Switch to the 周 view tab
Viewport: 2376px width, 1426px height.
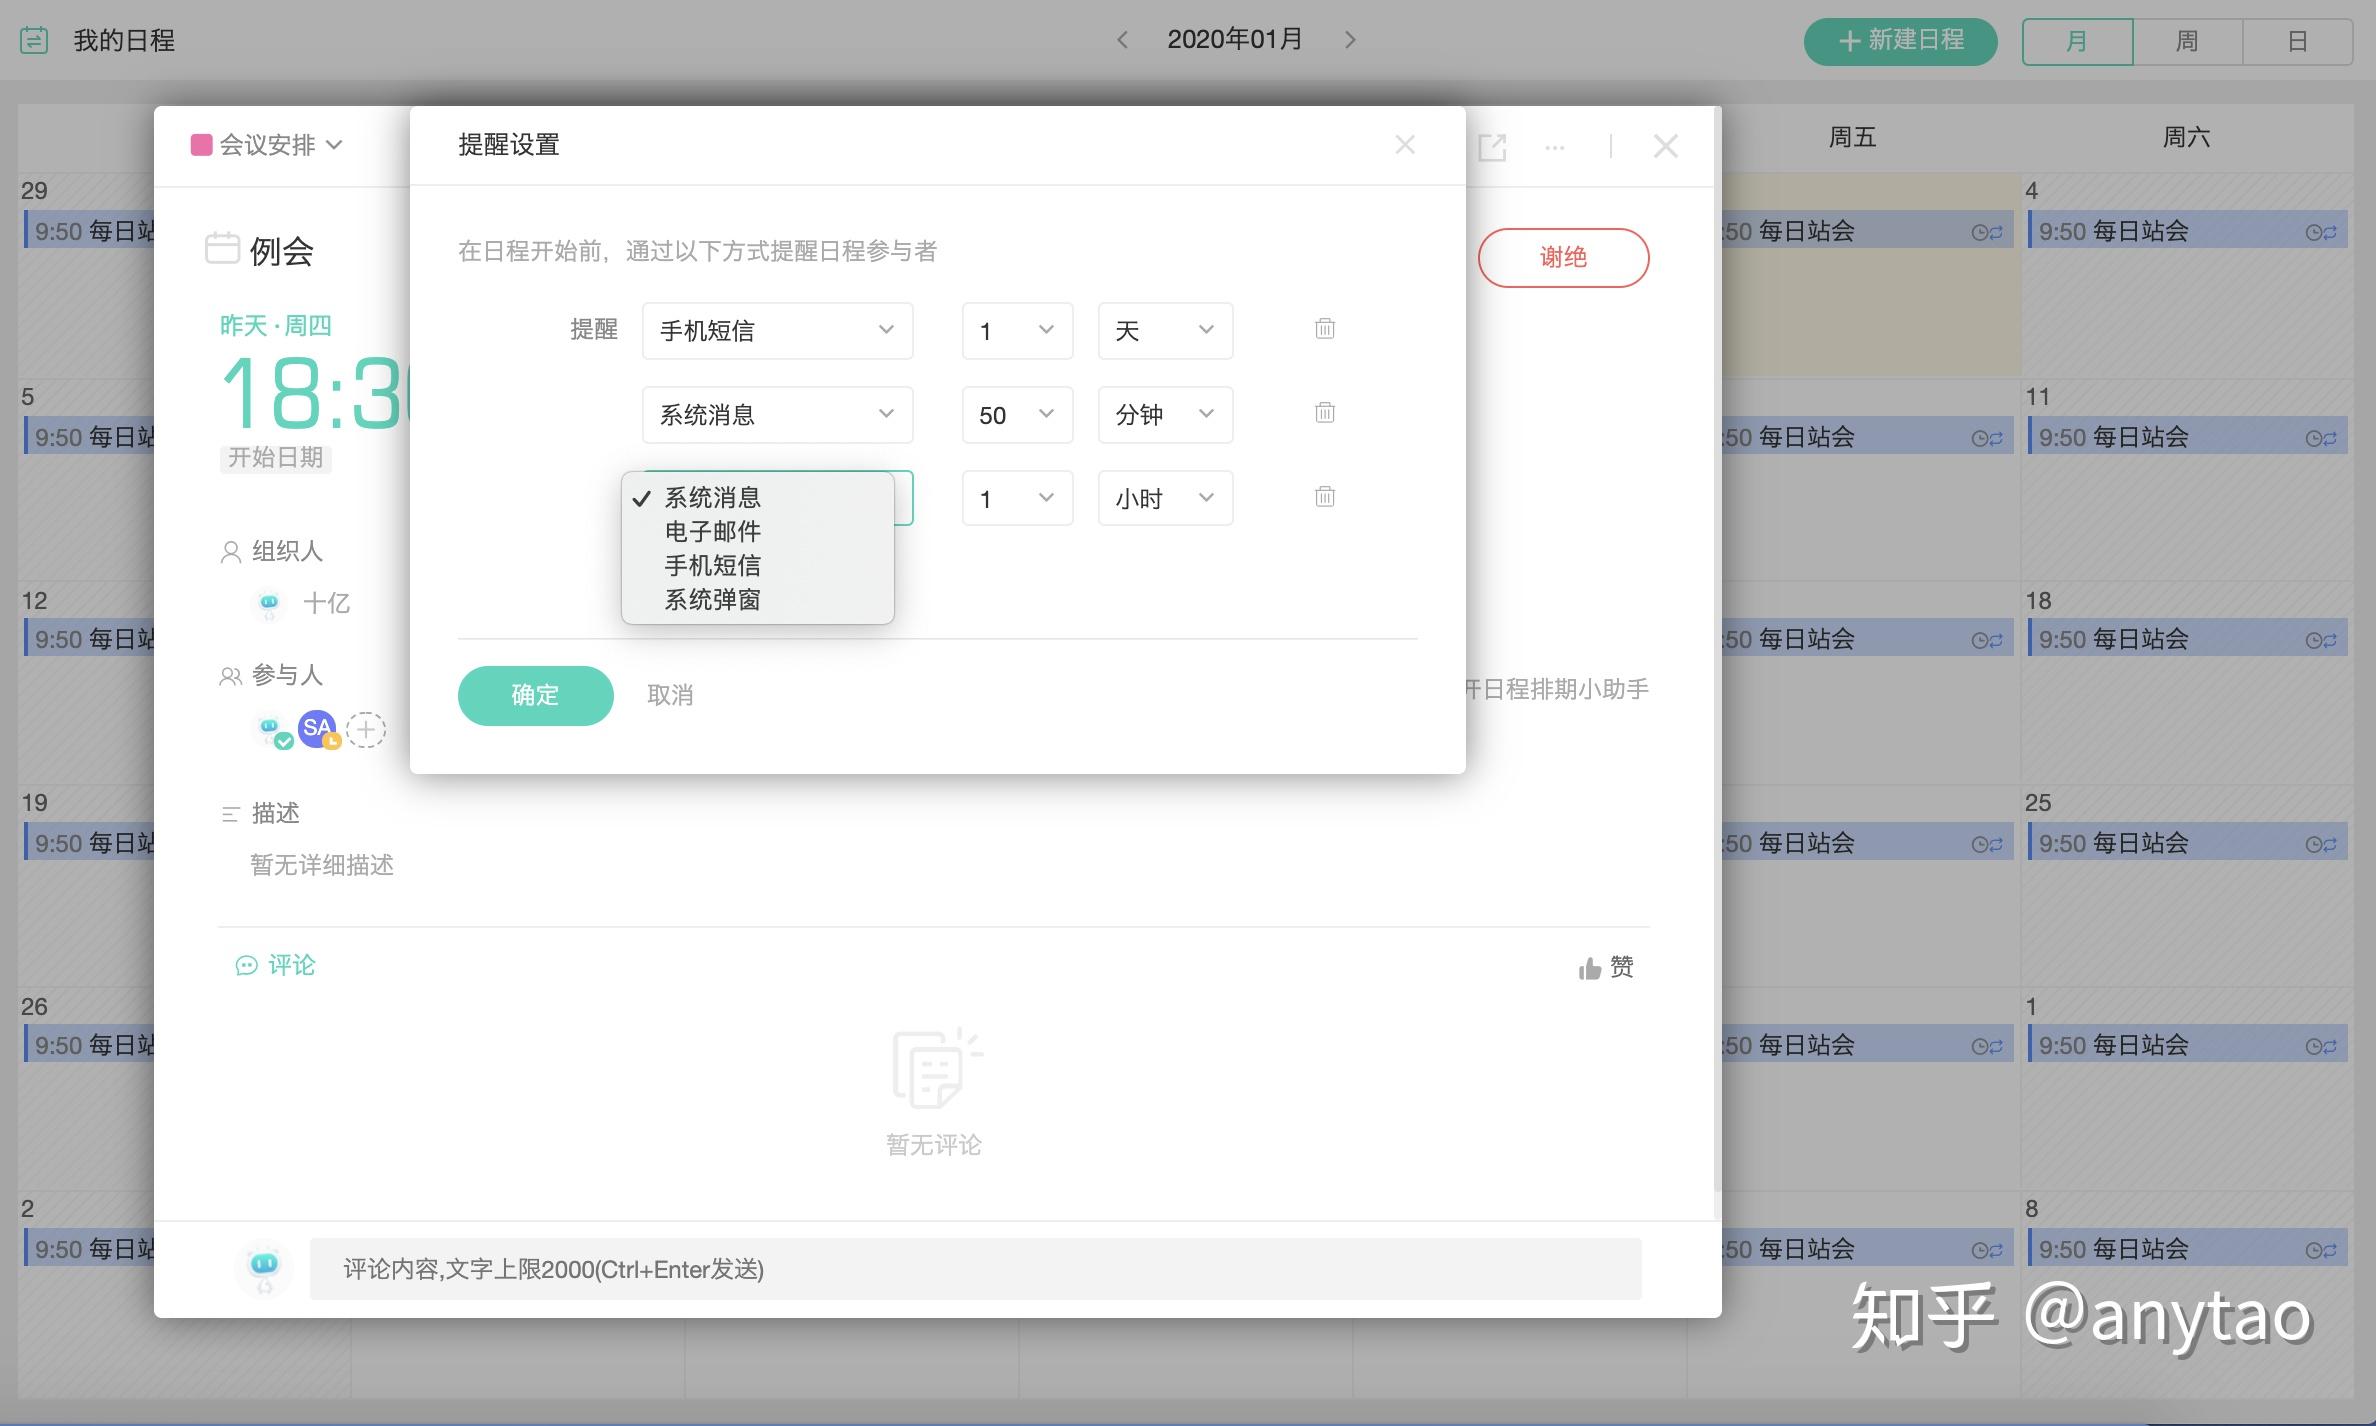tap(2187, 41)
